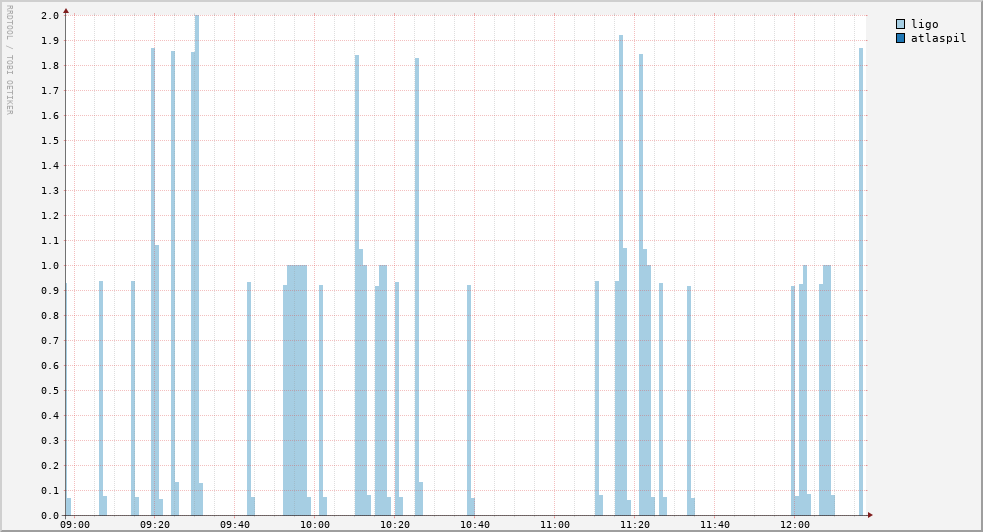Viewport: 983px width, 532px height.
Task: Click the dark blue atlaspil legend swatch
Action: pyautogui.click(x=900, y=38)
